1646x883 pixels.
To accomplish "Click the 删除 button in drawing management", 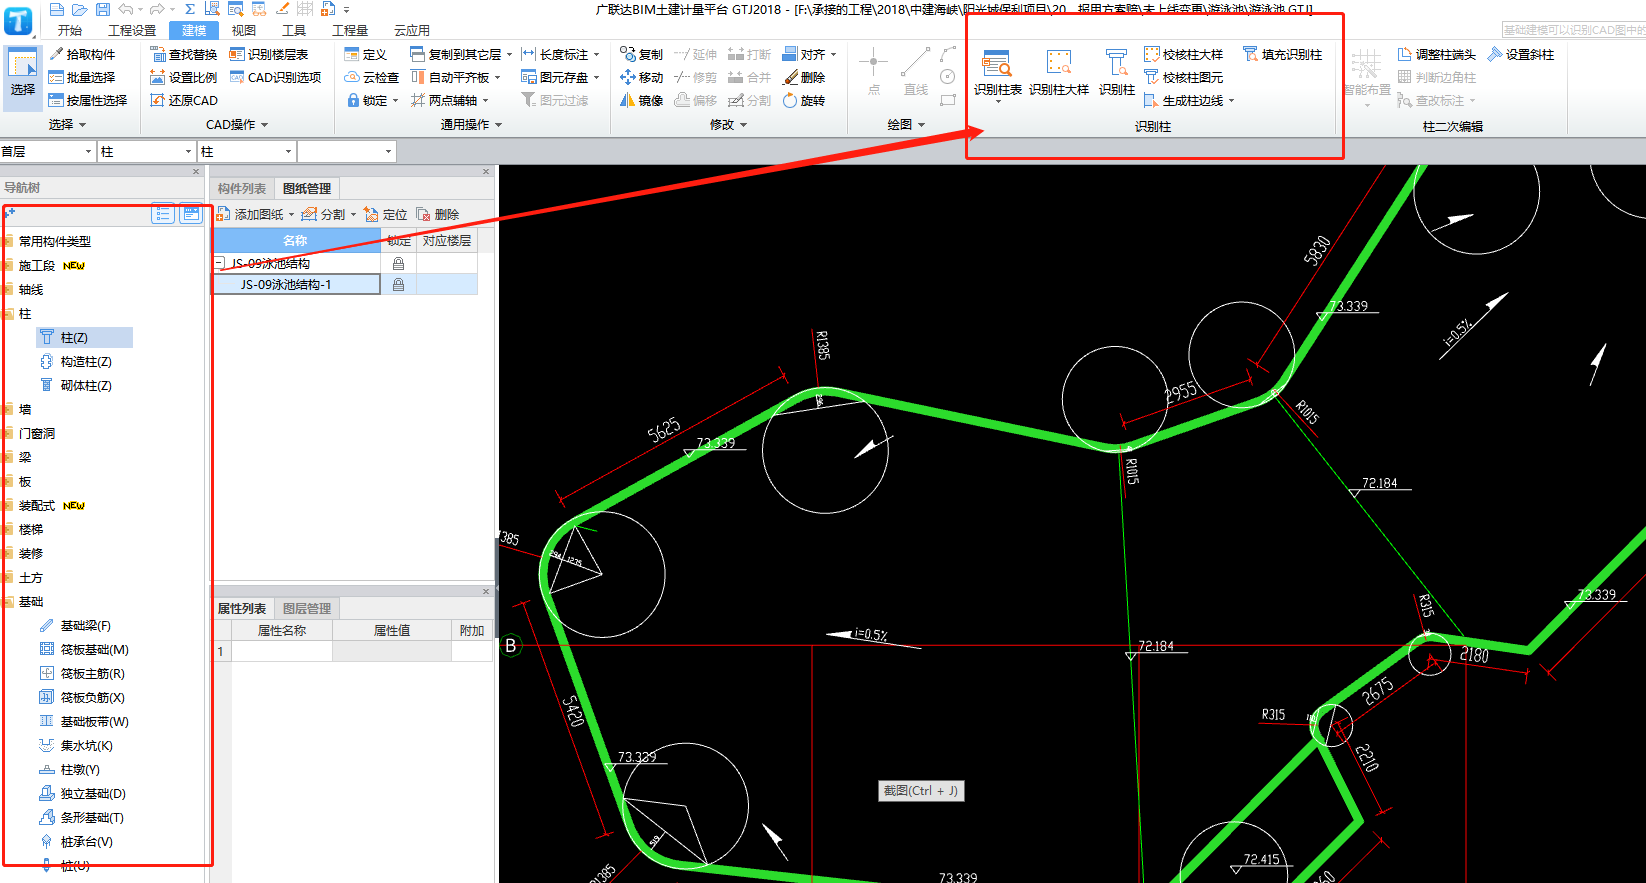I will click(x=438, y=214).
